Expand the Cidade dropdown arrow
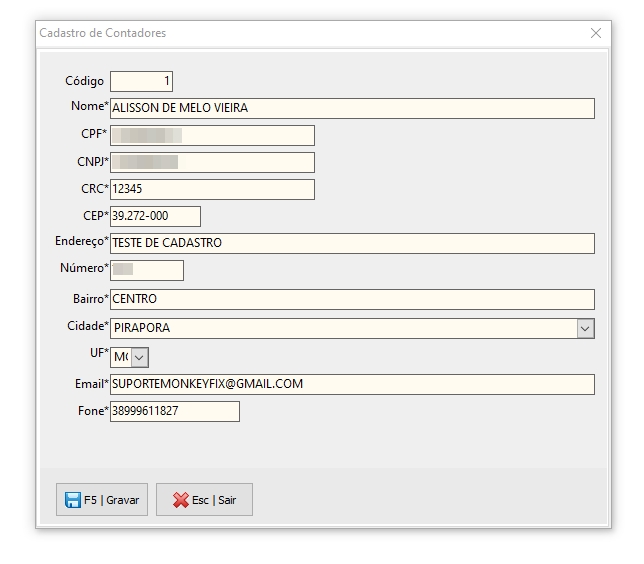Viewport: 644px width, 564px height. [585, 328]
